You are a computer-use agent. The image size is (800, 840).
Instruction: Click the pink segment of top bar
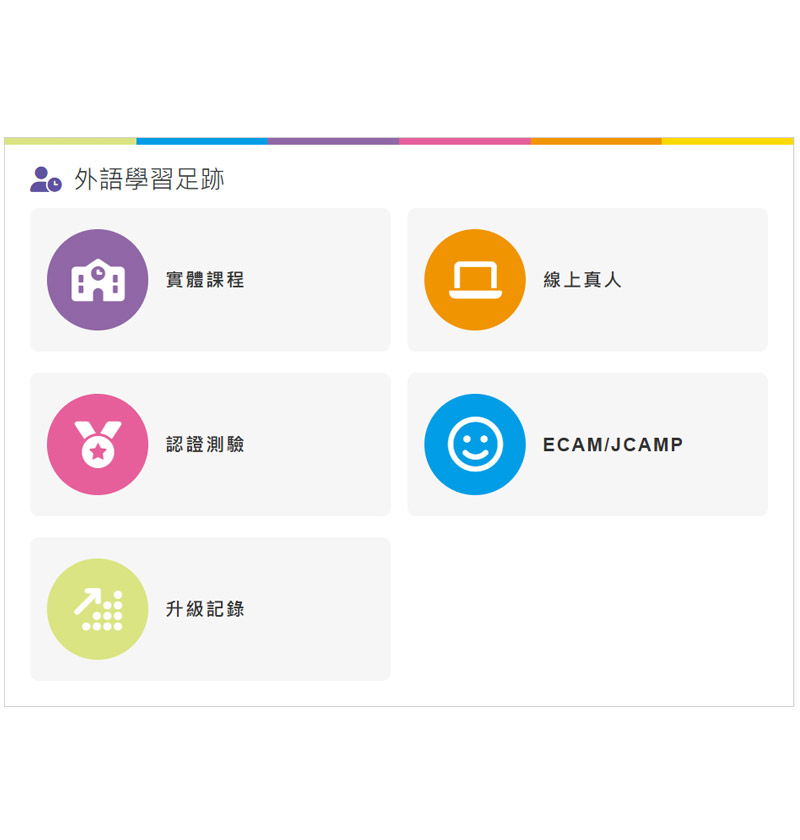coord(464,141)
